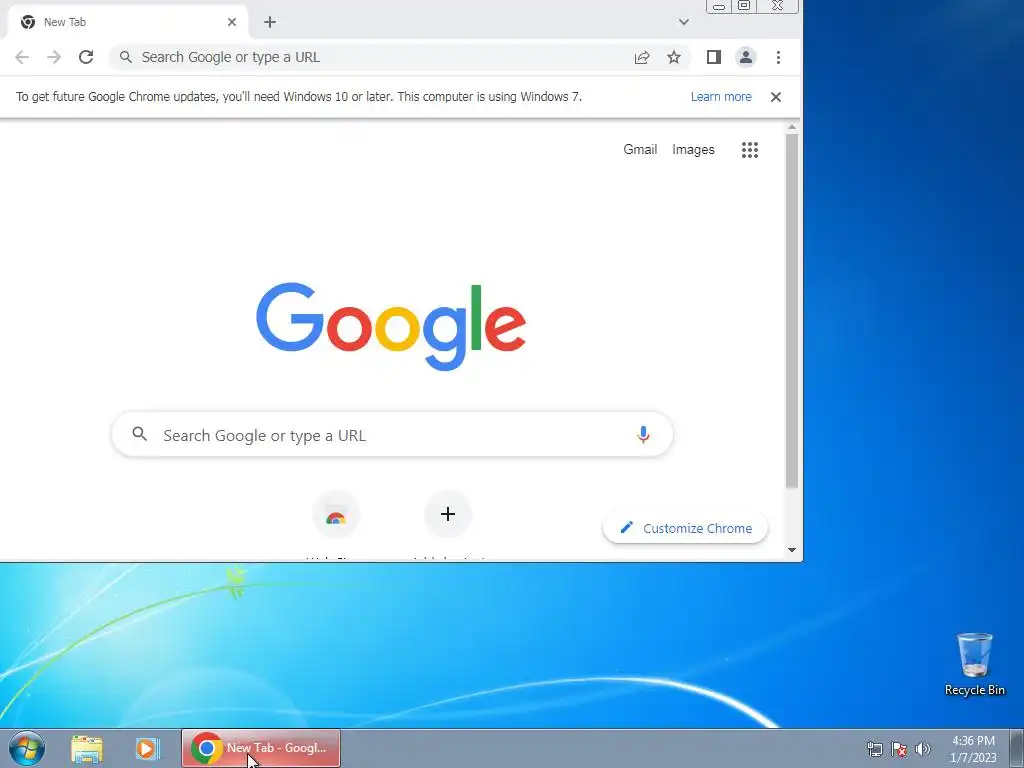Click the Google search box on page
Screen dimensions: 1024x768
click(x=392, y=435)
